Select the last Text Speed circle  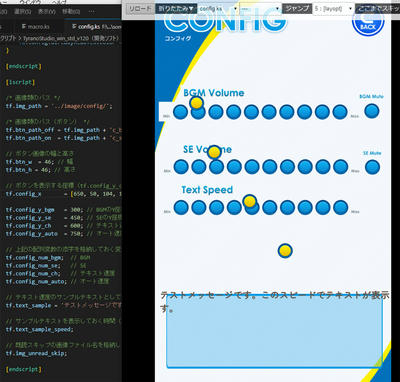(x=340, y=207)
